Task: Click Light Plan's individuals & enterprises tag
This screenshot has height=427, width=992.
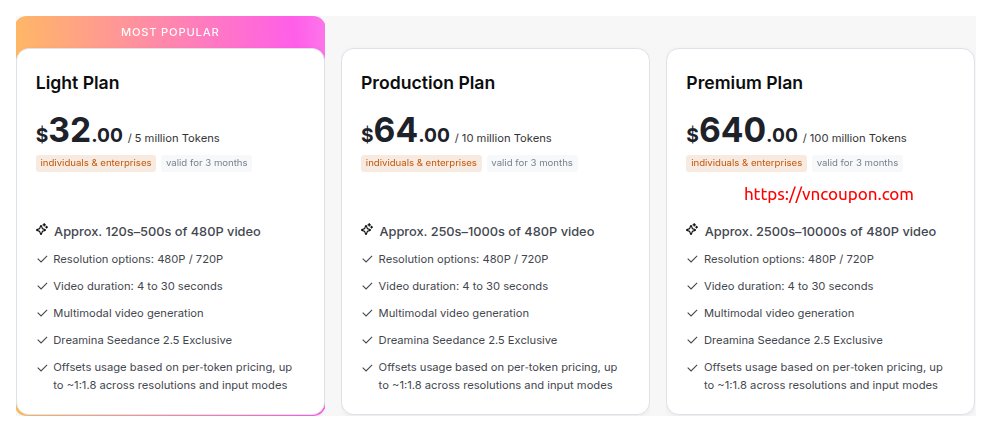Action: coord(96,163)
